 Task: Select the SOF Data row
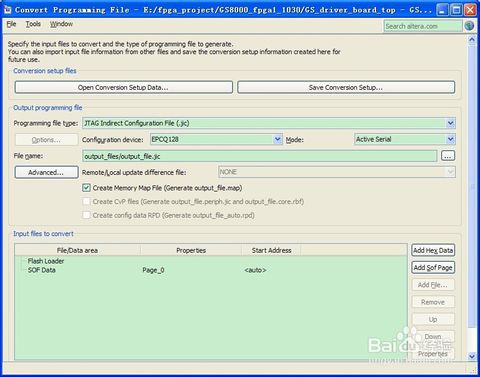[x=42, y=270]
